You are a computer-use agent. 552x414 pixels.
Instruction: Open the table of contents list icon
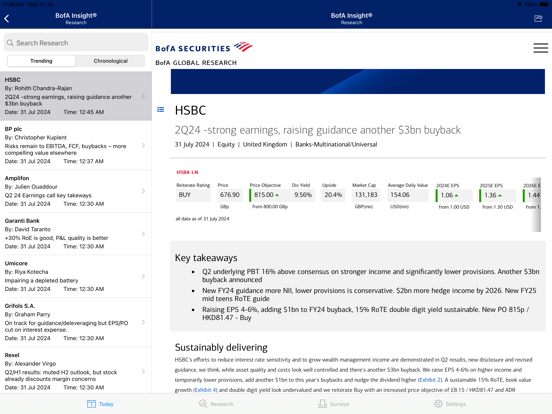(x=161, y=109)
